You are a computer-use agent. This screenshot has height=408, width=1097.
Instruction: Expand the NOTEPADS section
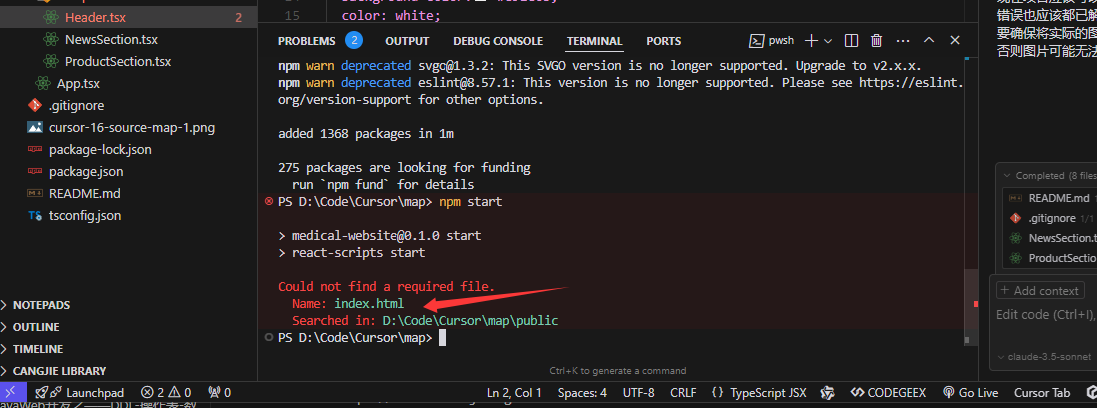tap(41, 305)
